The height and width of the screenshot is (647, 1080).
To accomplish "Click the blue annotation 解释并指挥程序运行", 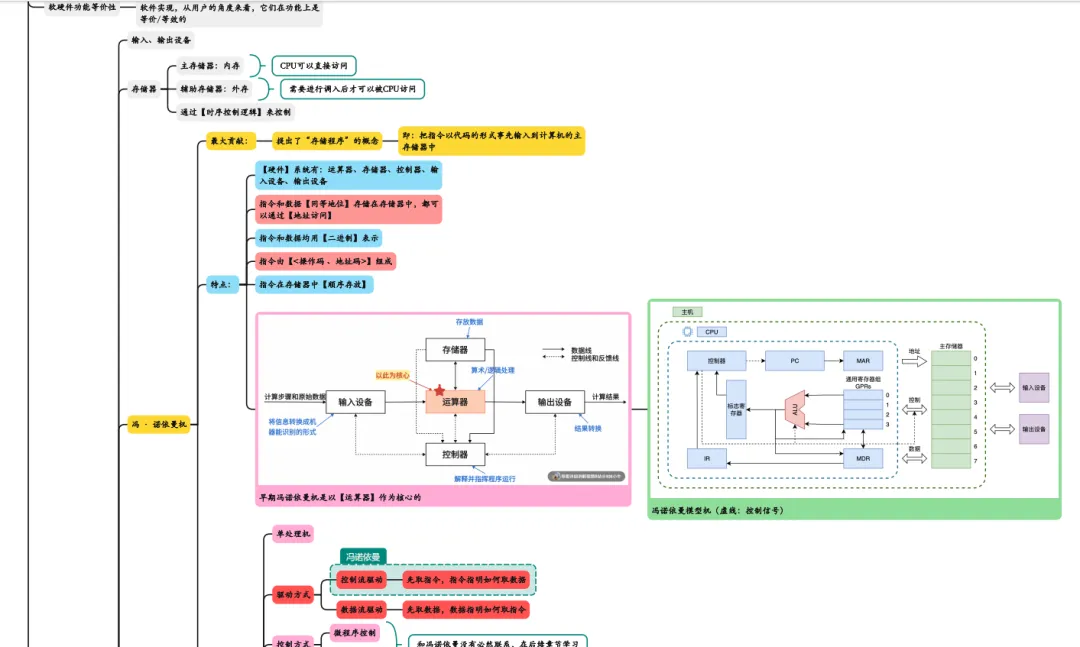I will 484,479.
